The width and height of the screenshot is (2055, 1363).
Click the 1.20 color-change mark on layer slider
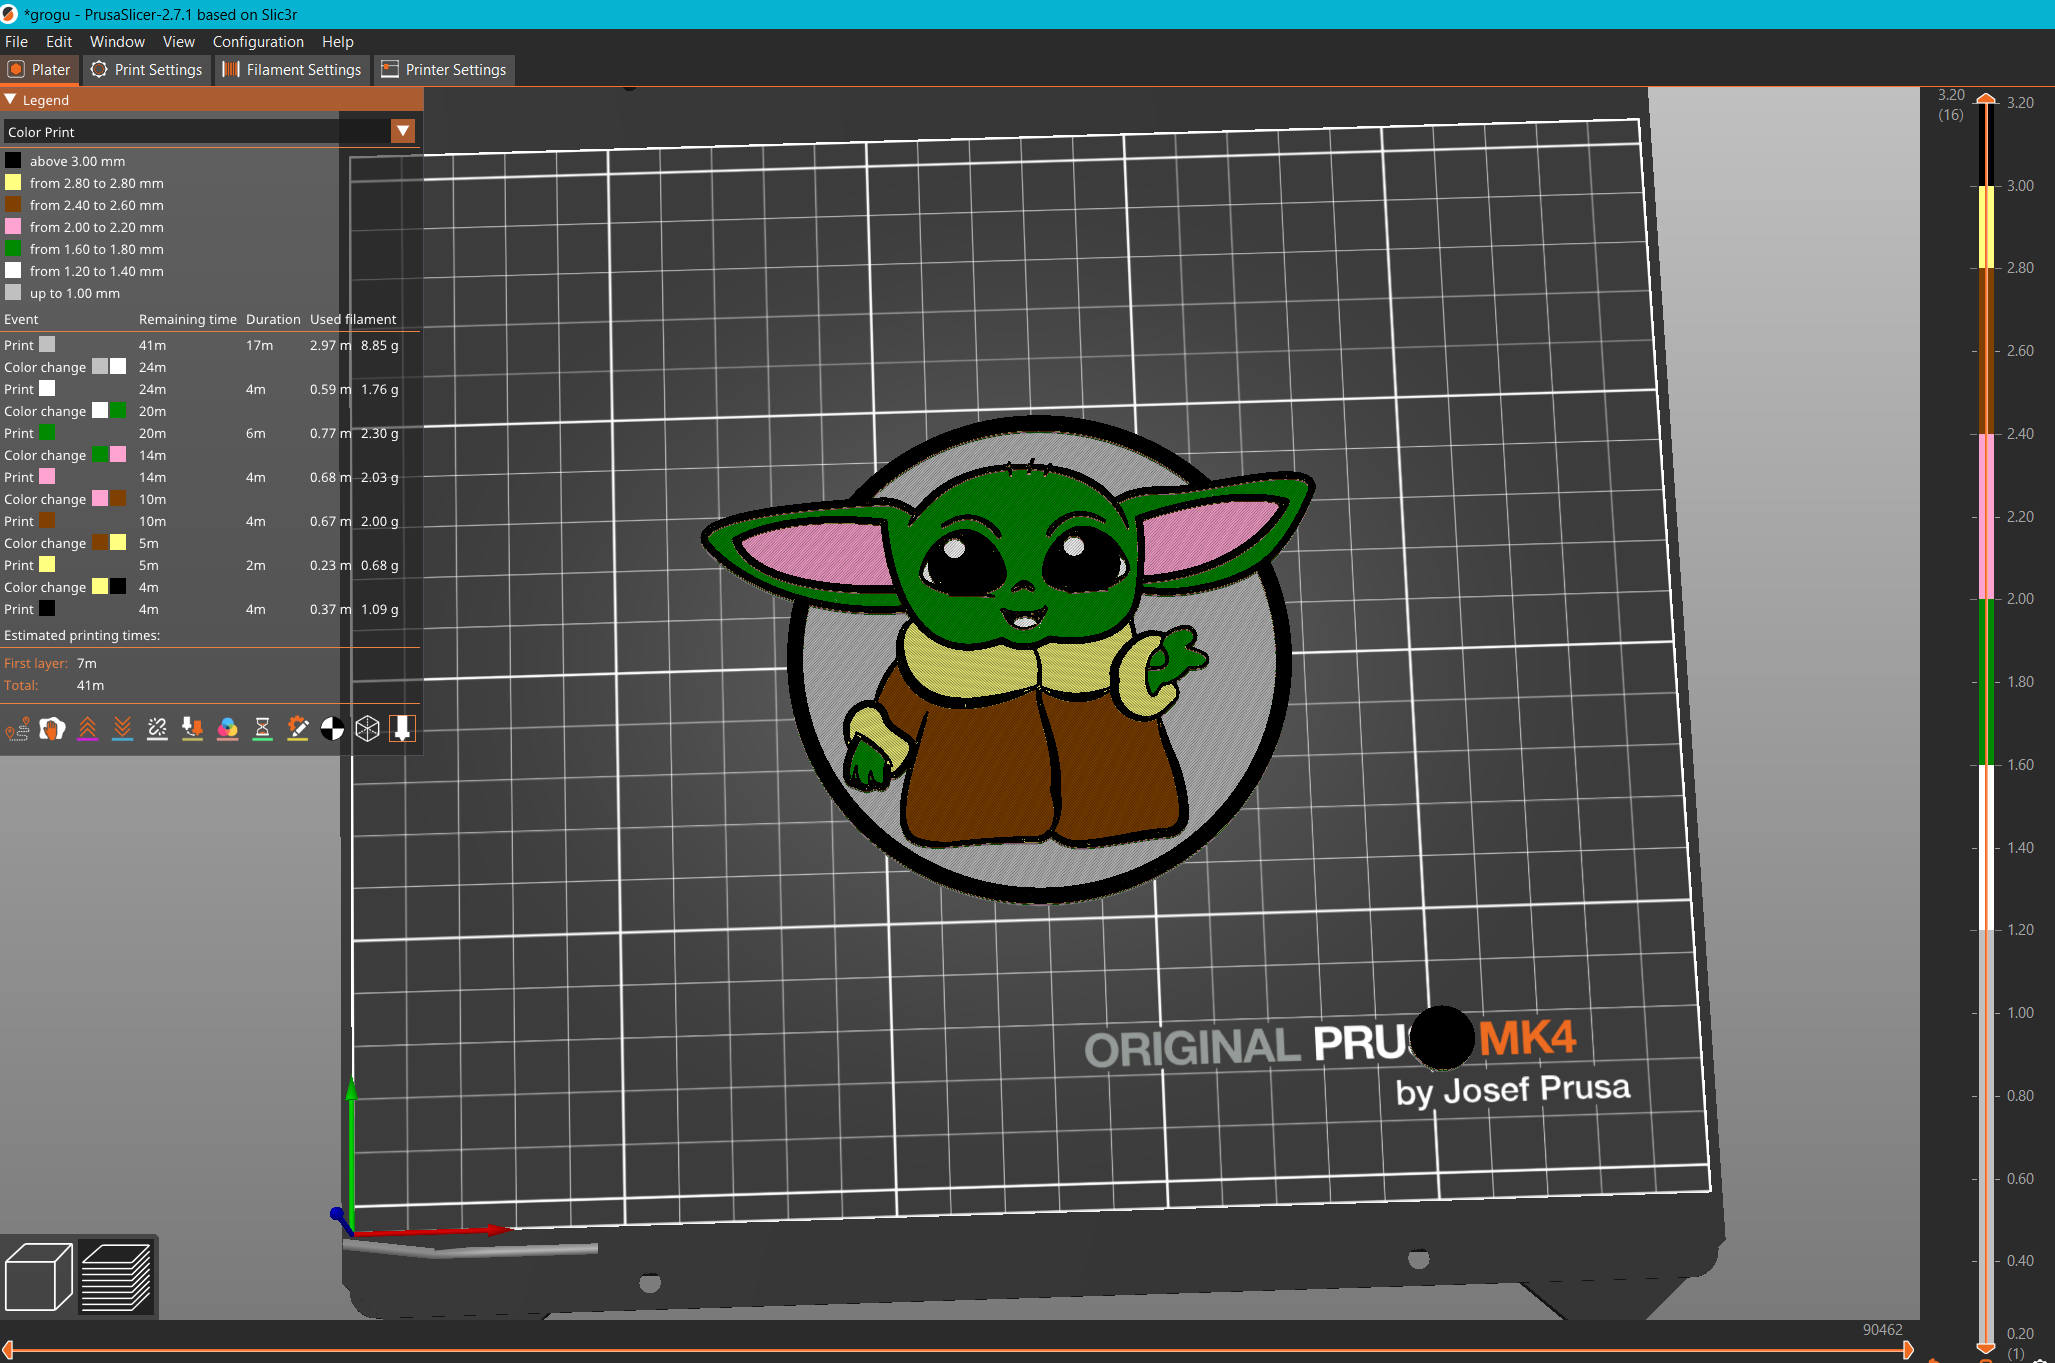(x=1987, y=930)
